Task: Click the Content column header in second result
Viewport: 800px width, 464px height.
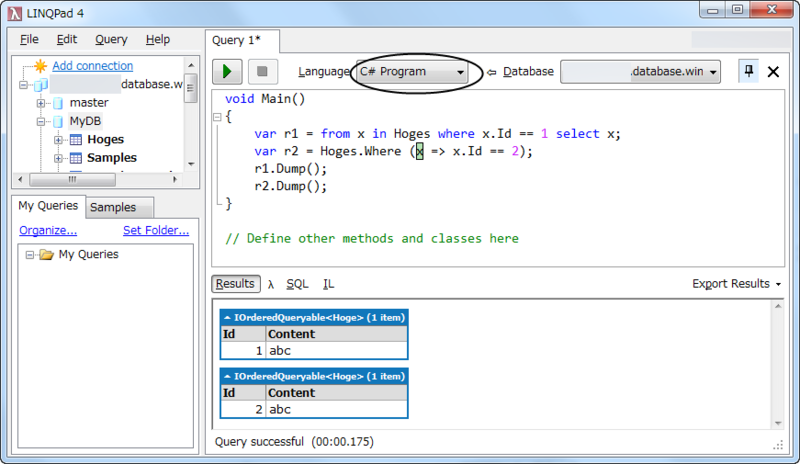Action: click(x=337, y=393)
